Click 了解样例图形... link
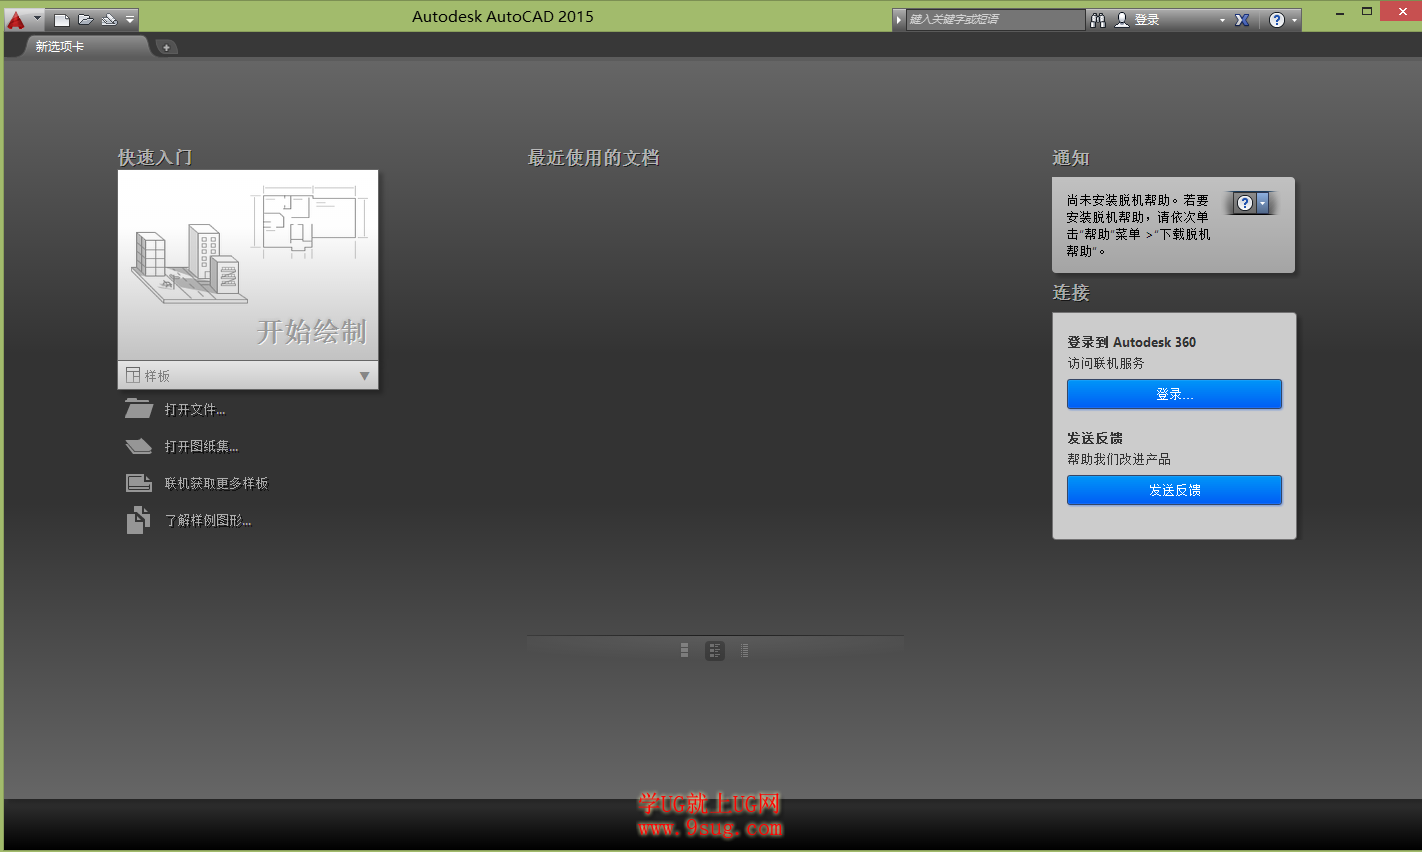This screenshot has height=852, width=1422. tap(208, 521)
